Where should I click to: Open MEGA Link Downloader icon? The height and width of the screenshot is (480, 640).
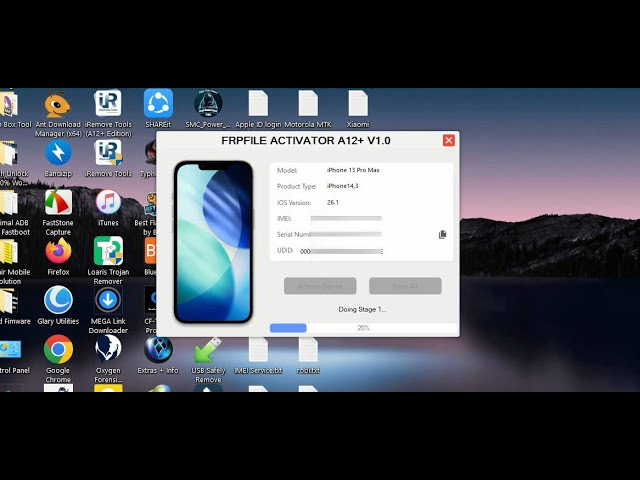tap(108, 300)
